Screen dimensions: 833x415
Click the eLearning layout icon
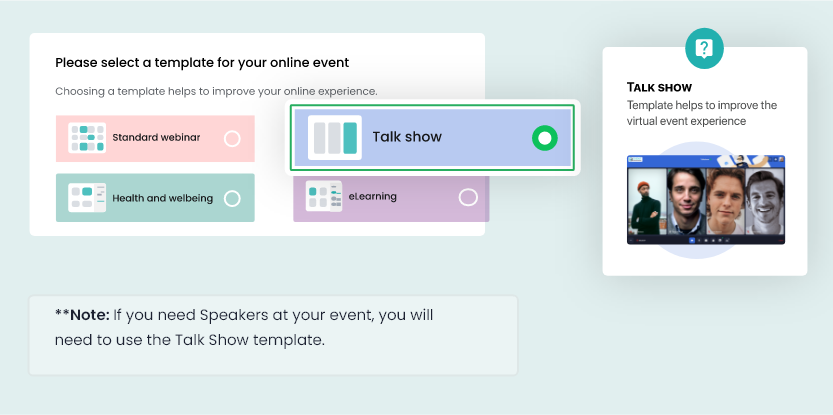pos(324,196)
